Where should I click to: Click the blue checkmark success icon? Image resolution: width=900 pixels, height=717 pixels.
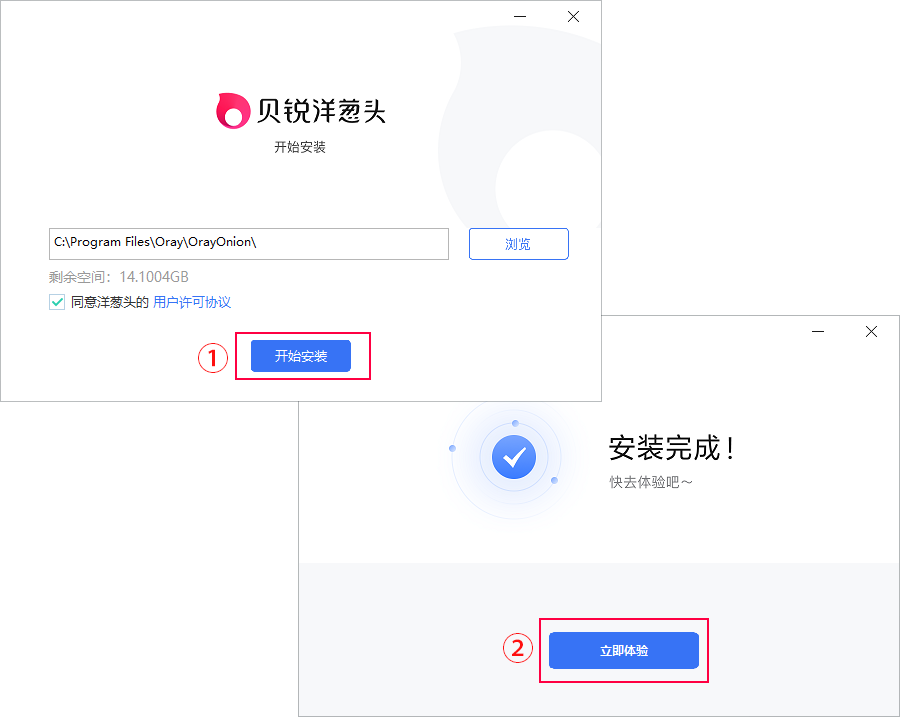514,457
